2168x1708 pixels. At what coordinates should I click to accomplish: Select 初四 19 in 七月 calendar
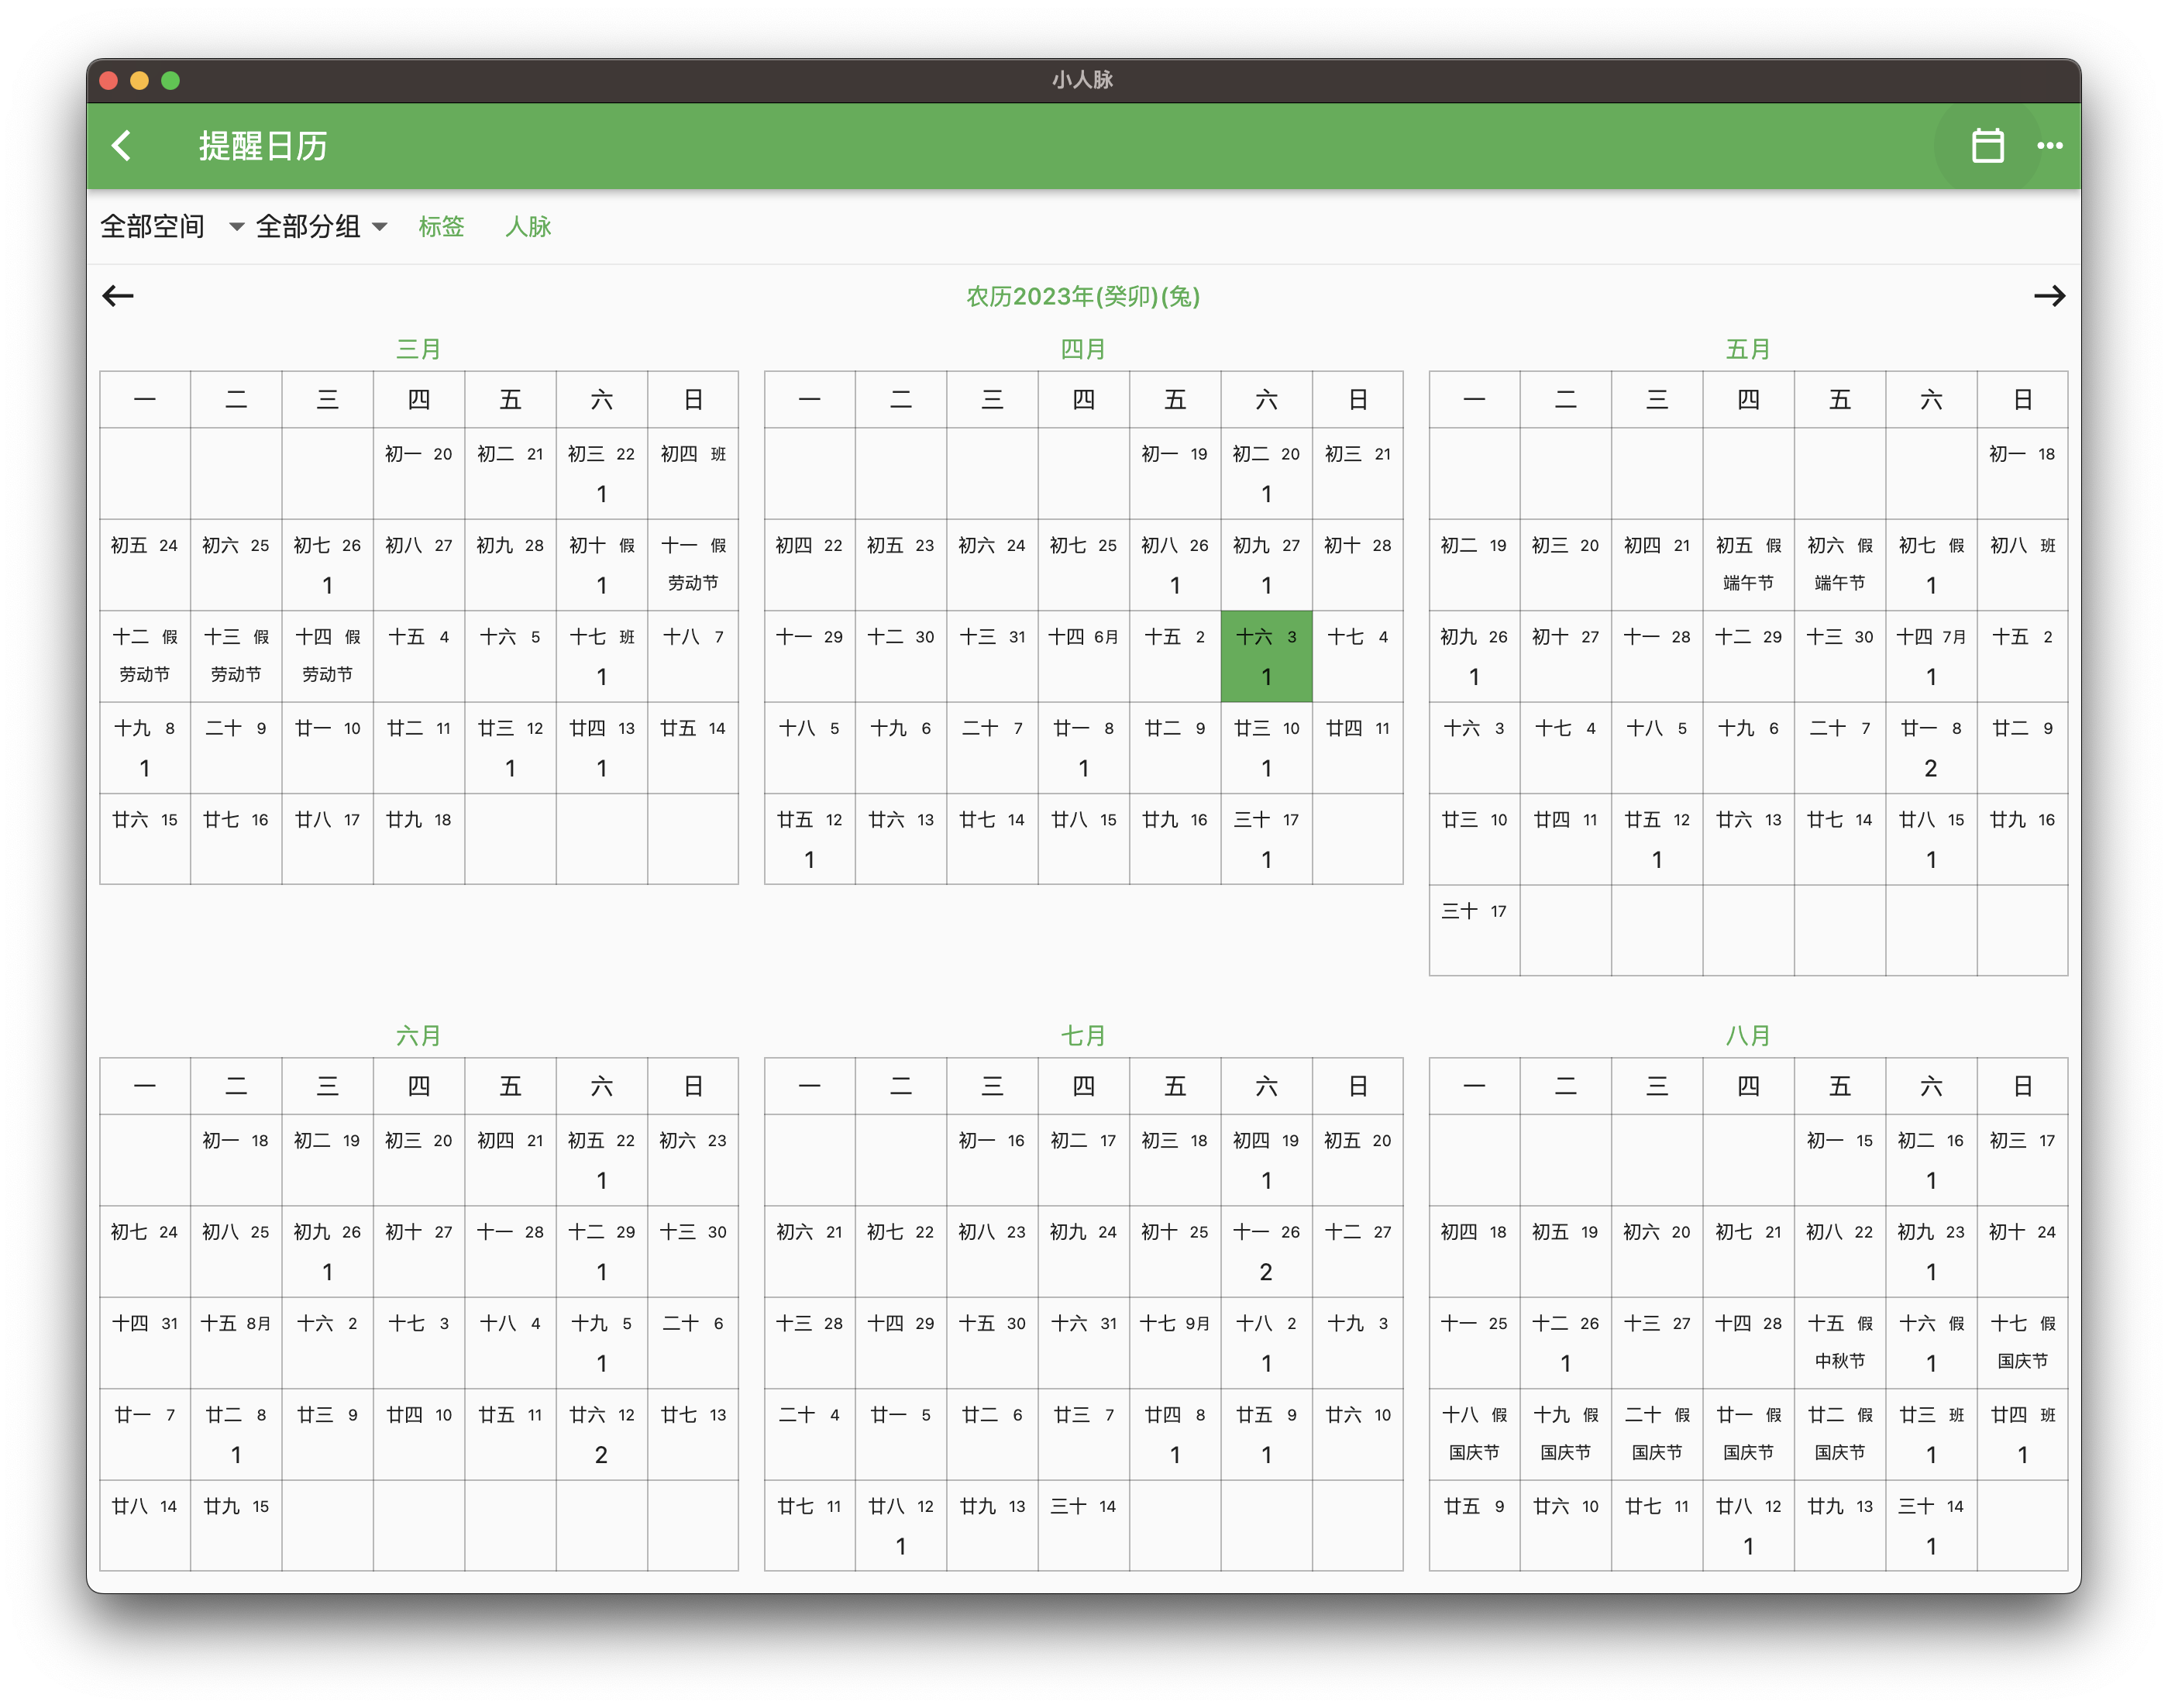click(1266, 1160)
